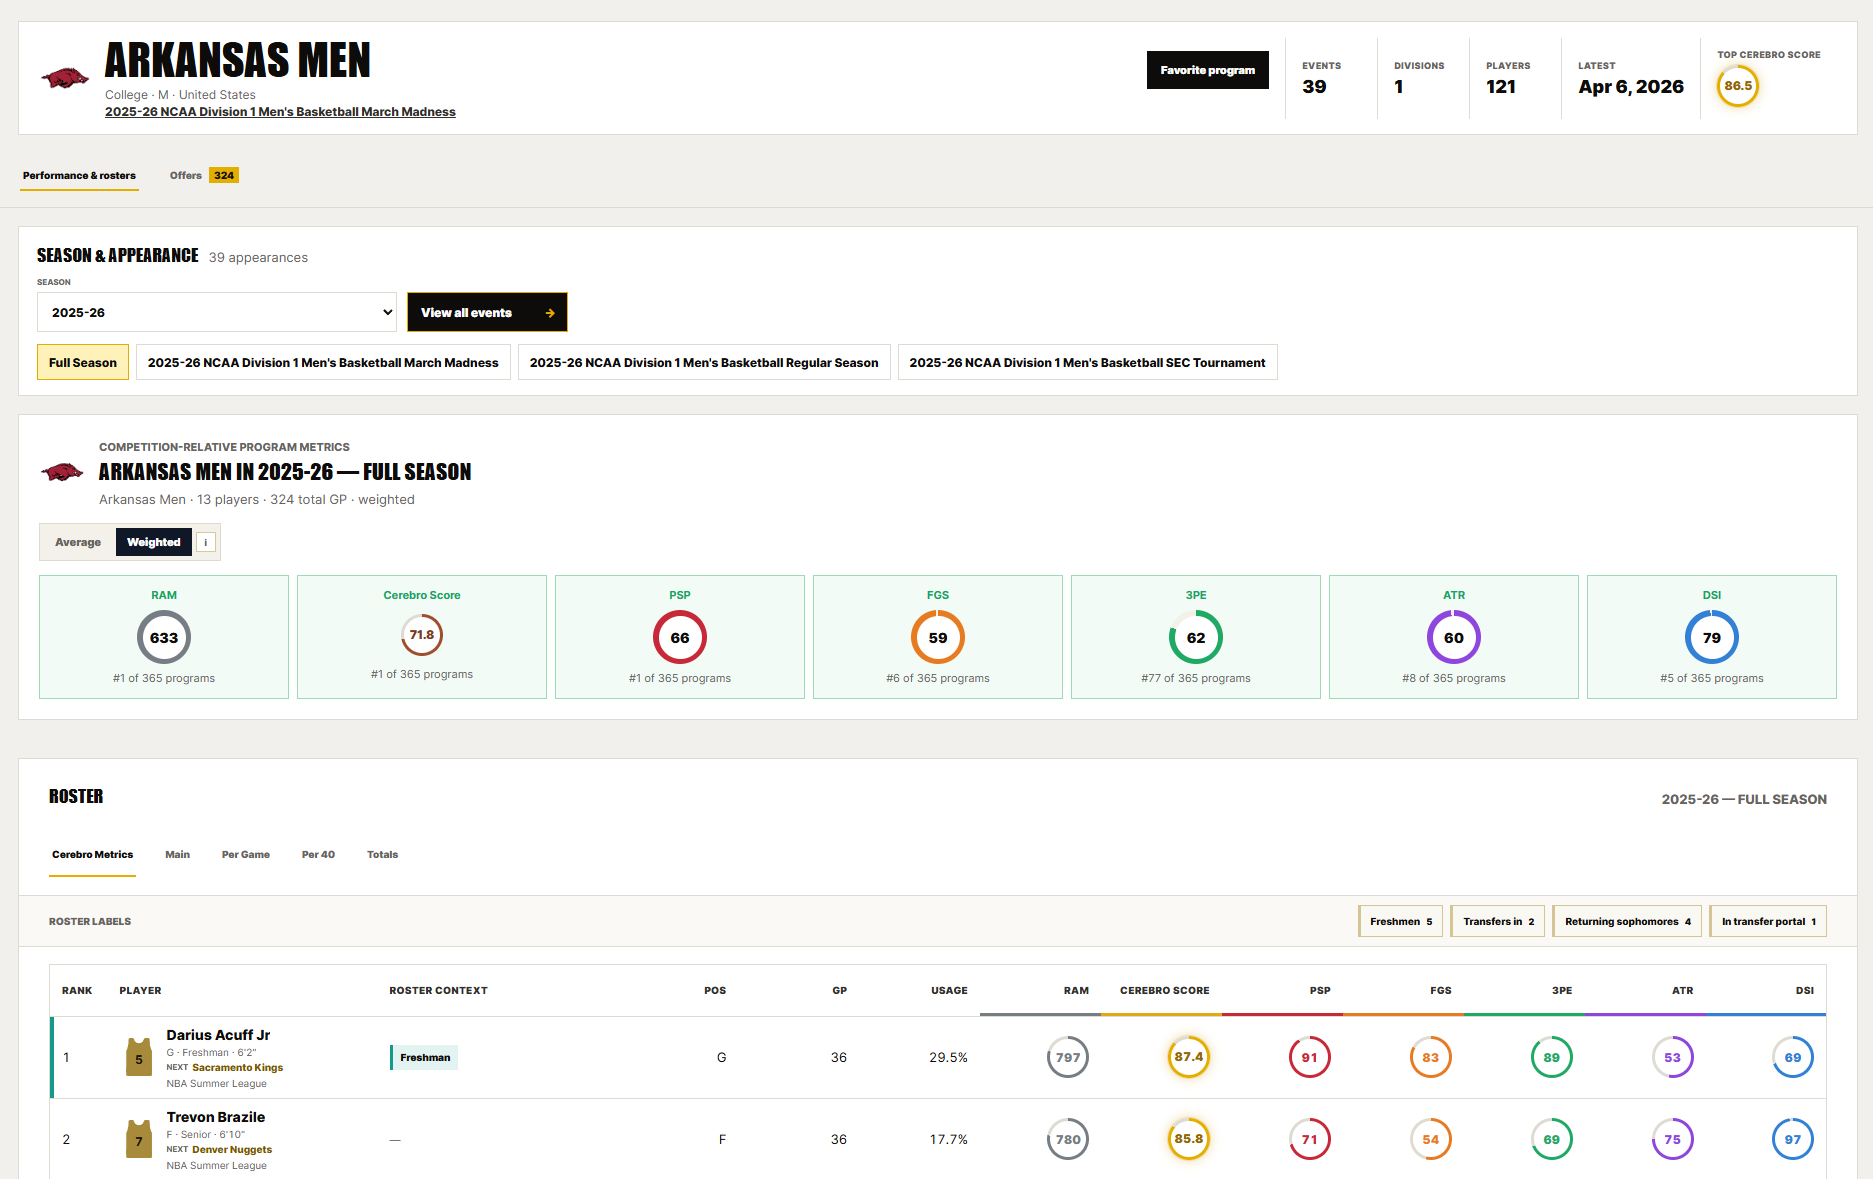Viewport: 1873px width, 1179px height.
Task: Click the FGS 59 metric circle
Action: [938, 638]
